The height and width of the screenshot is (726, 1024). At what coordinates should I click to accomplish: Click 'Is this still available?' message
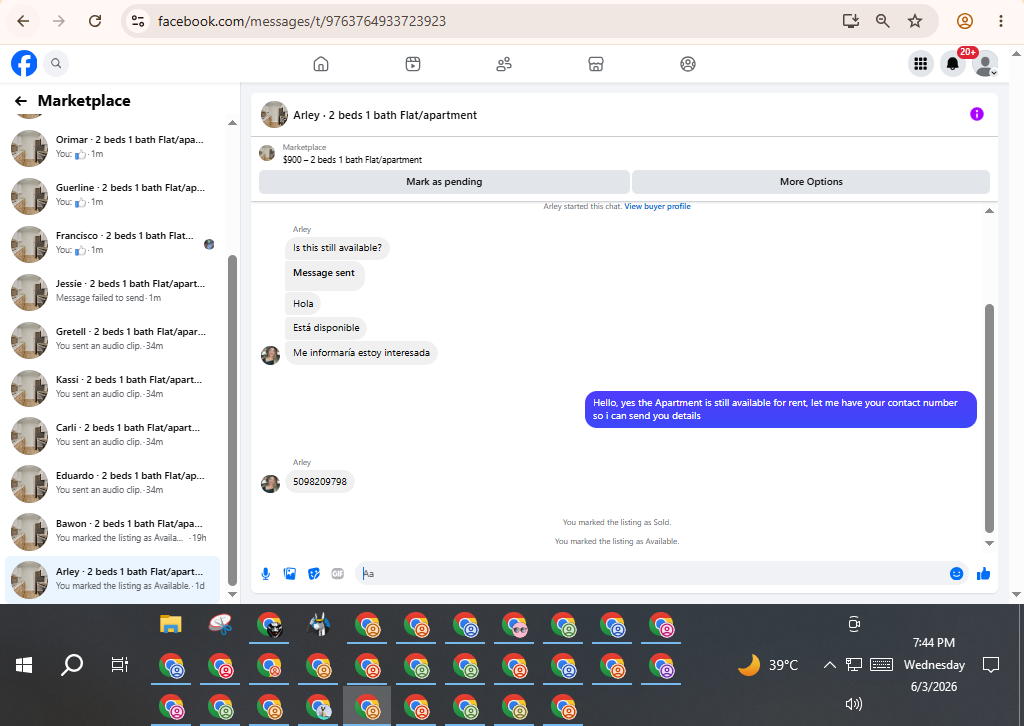pyautogui.click(x=337, y=248)
